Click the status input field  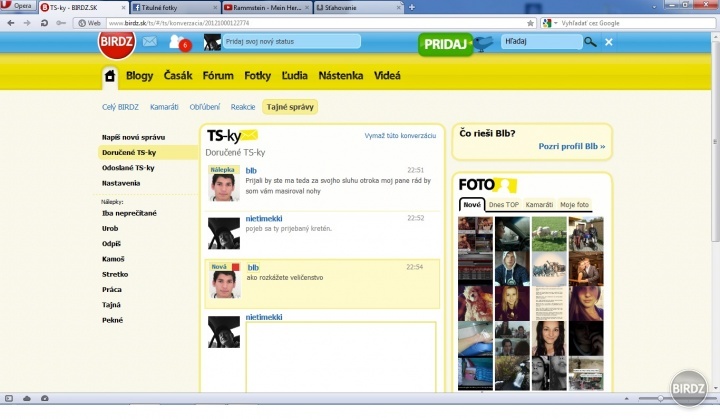(292, 41)
